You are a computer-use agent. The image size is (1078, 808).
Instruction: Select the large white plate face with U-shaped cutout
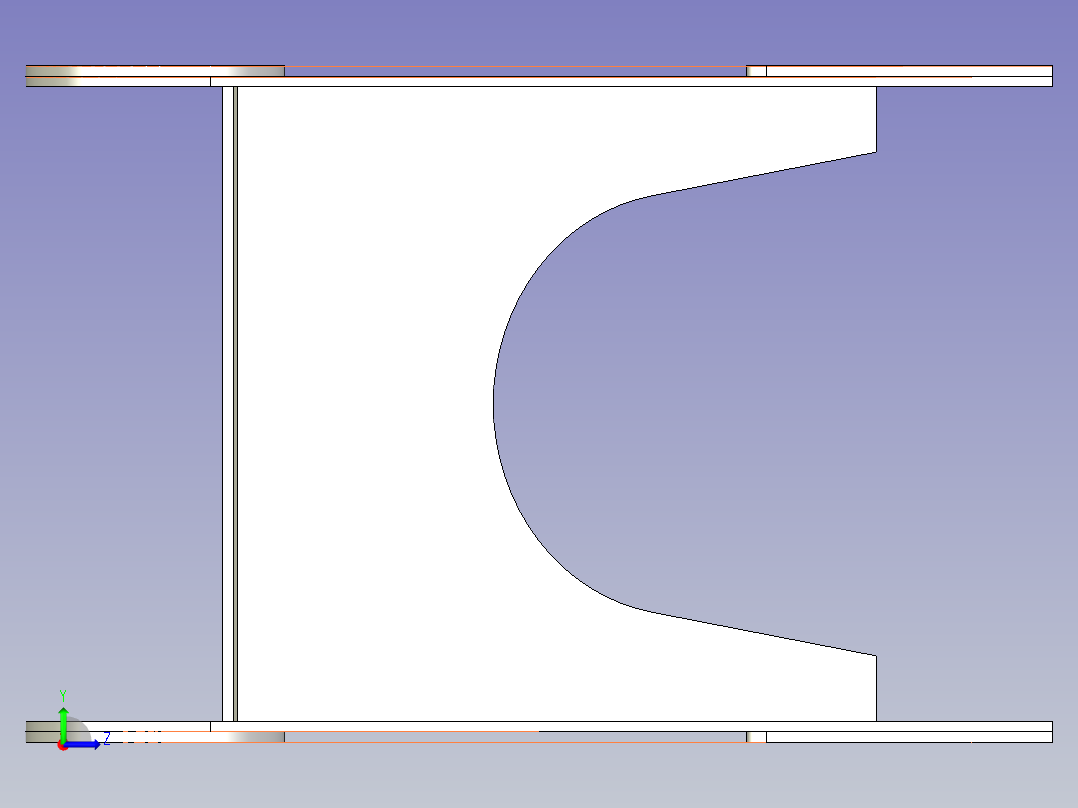(x=364, y=404)
